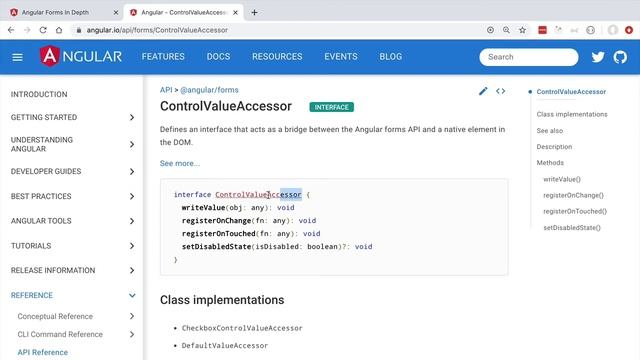Screen dimensions: 640x360
Task: Expand the GETTING STARTED section
Action: pos(73,118)
